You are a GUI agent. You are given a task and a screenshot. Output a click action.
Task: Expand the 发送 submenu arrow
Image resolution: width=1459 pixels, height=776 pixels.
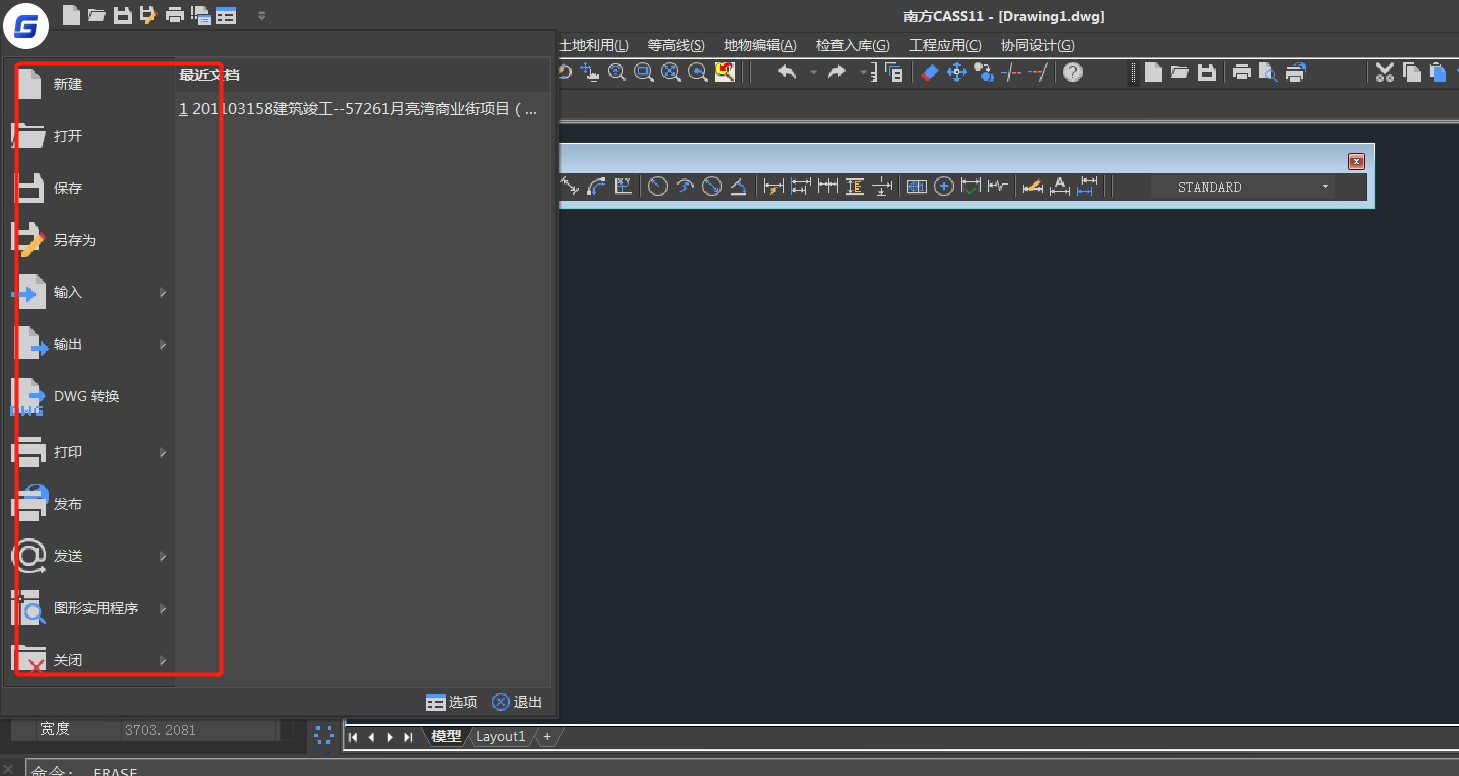pos(163,557)
